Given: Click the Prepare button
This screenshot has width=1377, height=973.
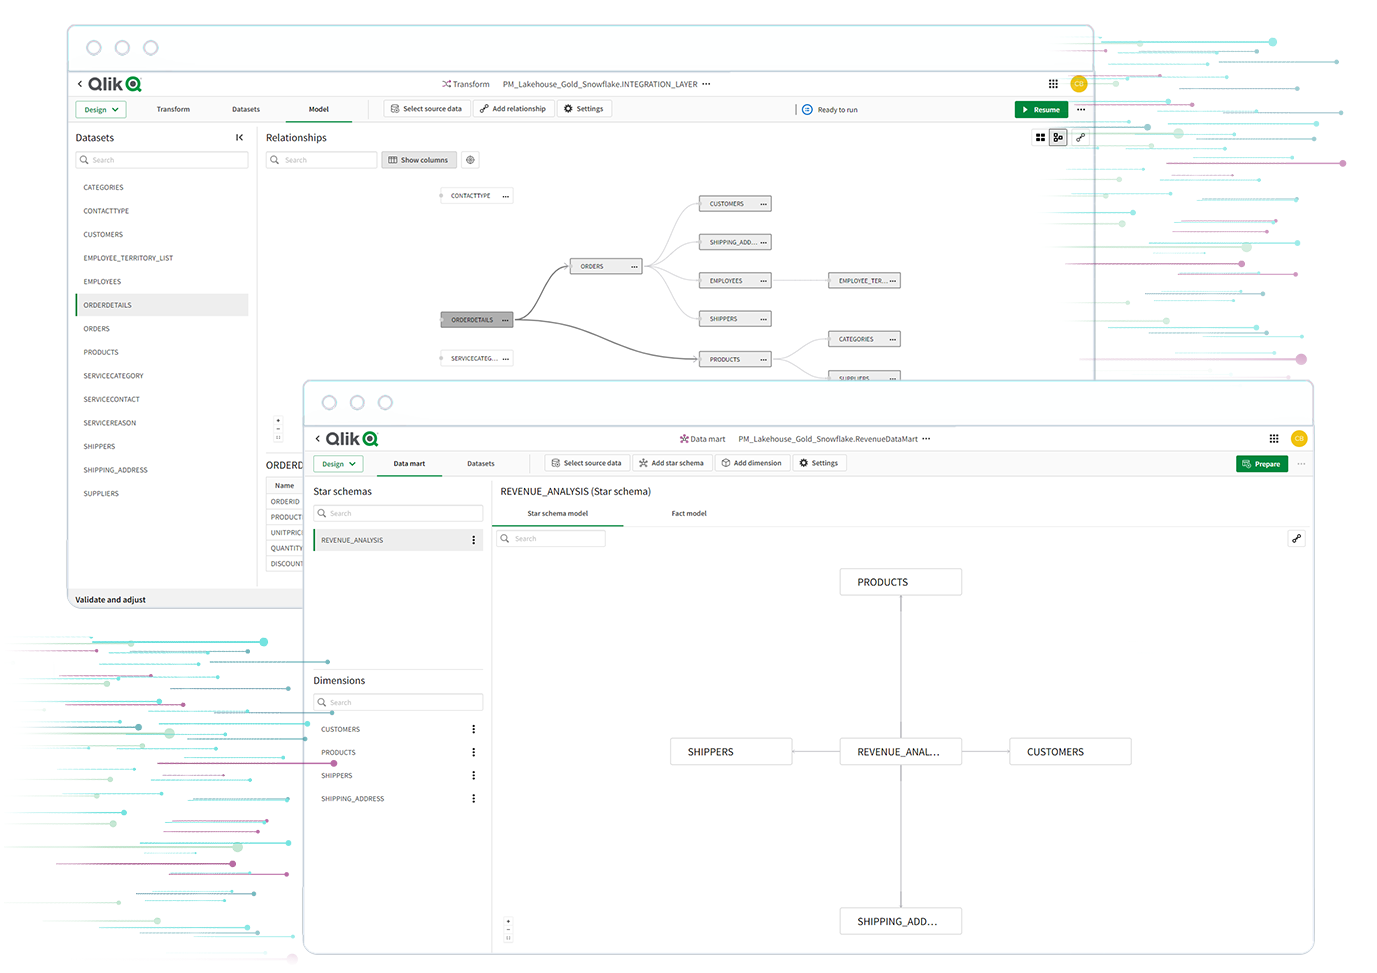Looking at the screenshot, I should point(1262,464).
